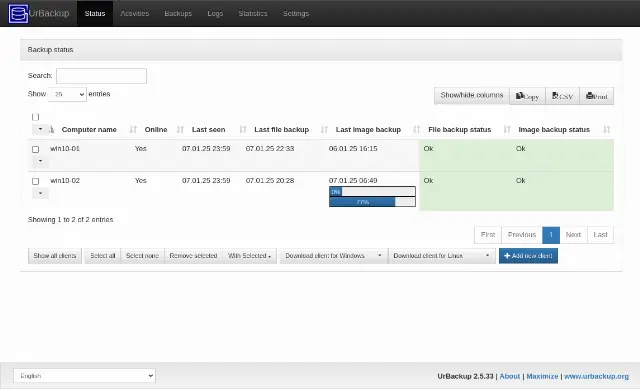
Task: Sort by Last file backup arrows
Action: click(324, 130)
